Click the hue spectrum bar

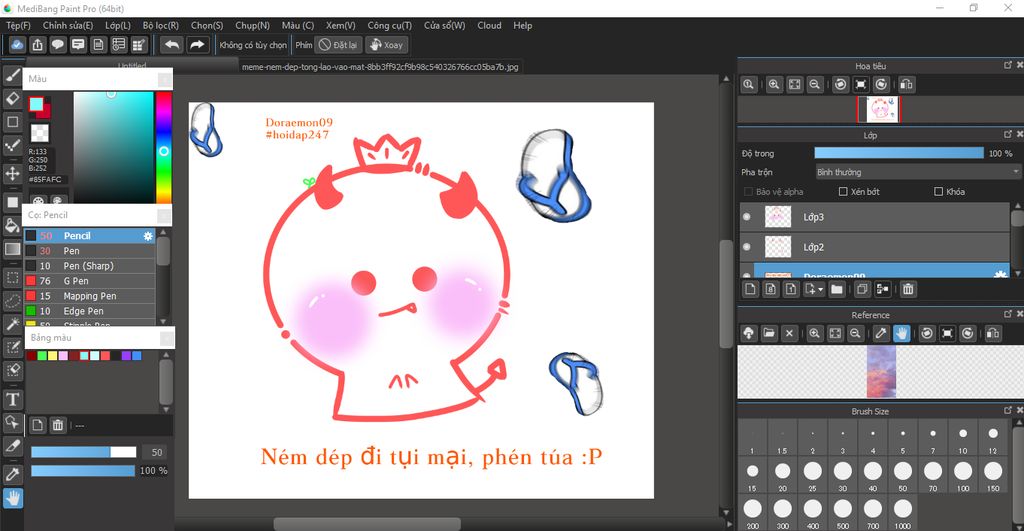point(163,147)
